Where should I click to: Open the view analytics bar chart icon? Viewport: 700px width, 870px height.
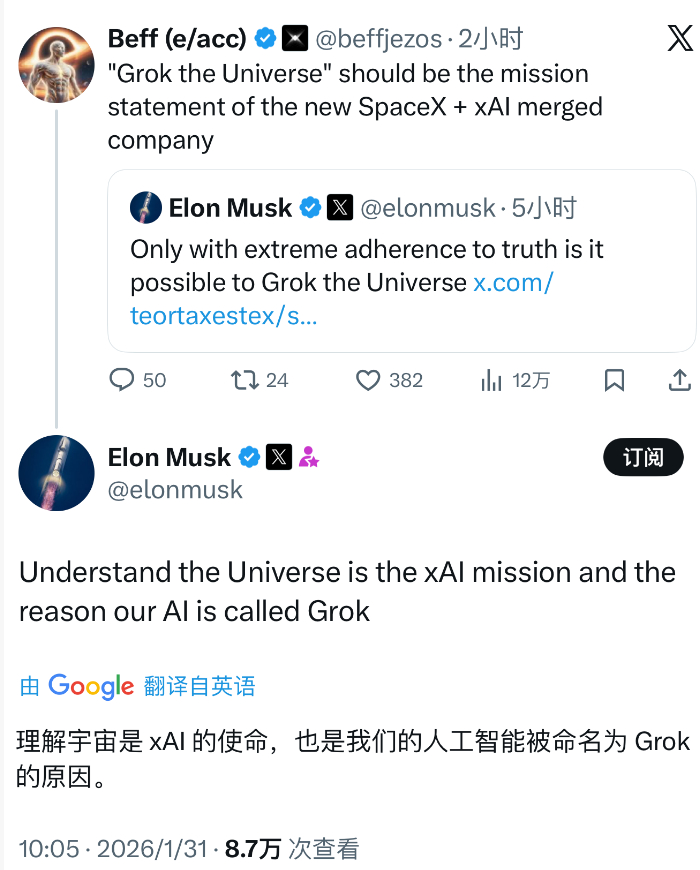[x=491, y=380]
